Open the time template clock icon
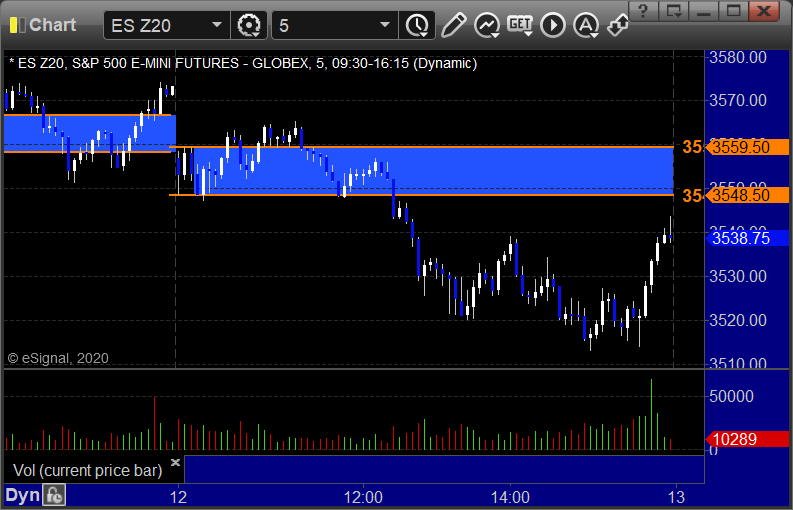Screen dimensions: 793x510 click(x=417, y=25)
